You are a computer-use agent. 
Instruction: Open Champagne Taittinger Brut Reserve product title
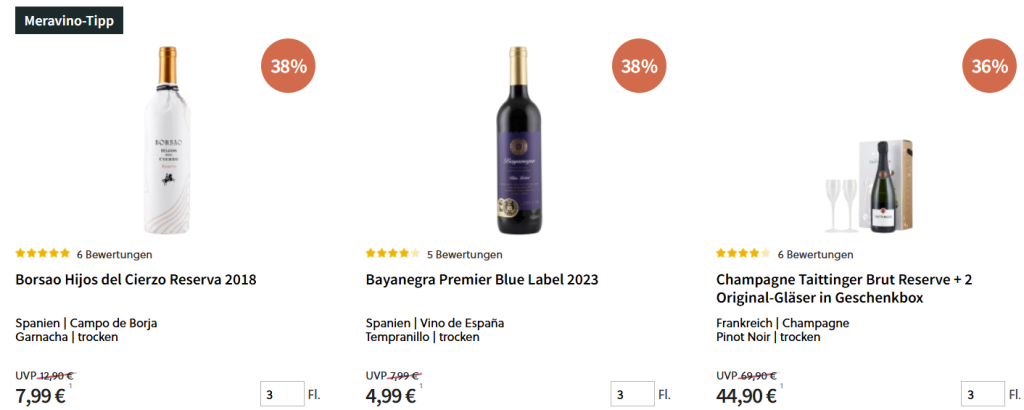coord(845,289)
